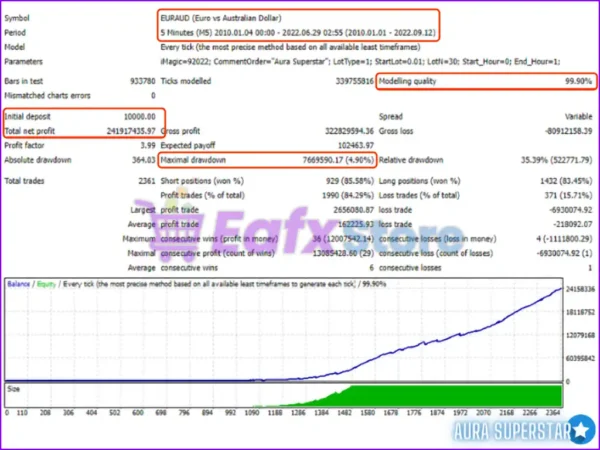Select the Largest profit trade value 2656080.87
The width and height of the screenshot is (600, 450).
click(x=354, y=210)
